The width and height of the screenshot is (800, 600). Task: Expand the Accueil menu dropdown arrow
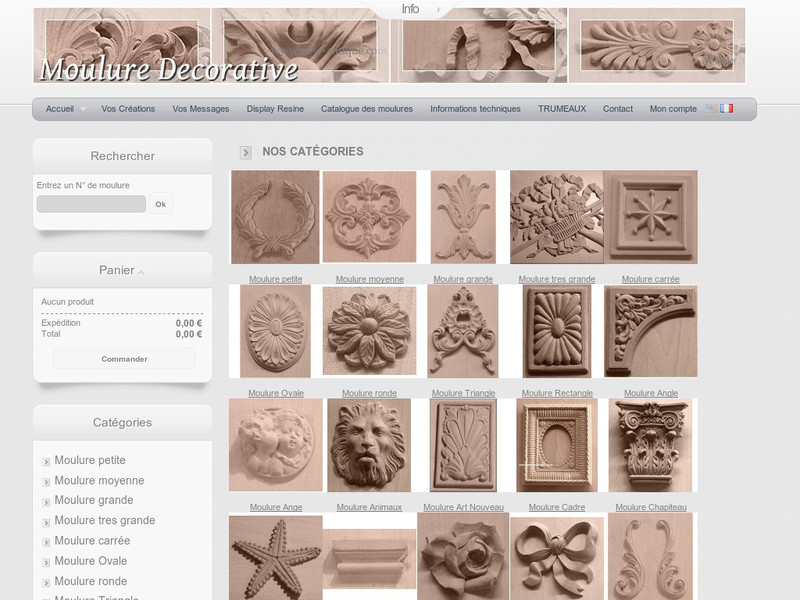(83, 109)
